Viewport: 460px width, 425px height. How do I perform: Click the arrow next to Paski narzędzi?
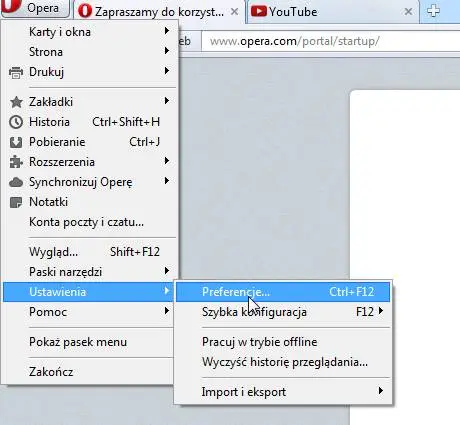point(167,271)
